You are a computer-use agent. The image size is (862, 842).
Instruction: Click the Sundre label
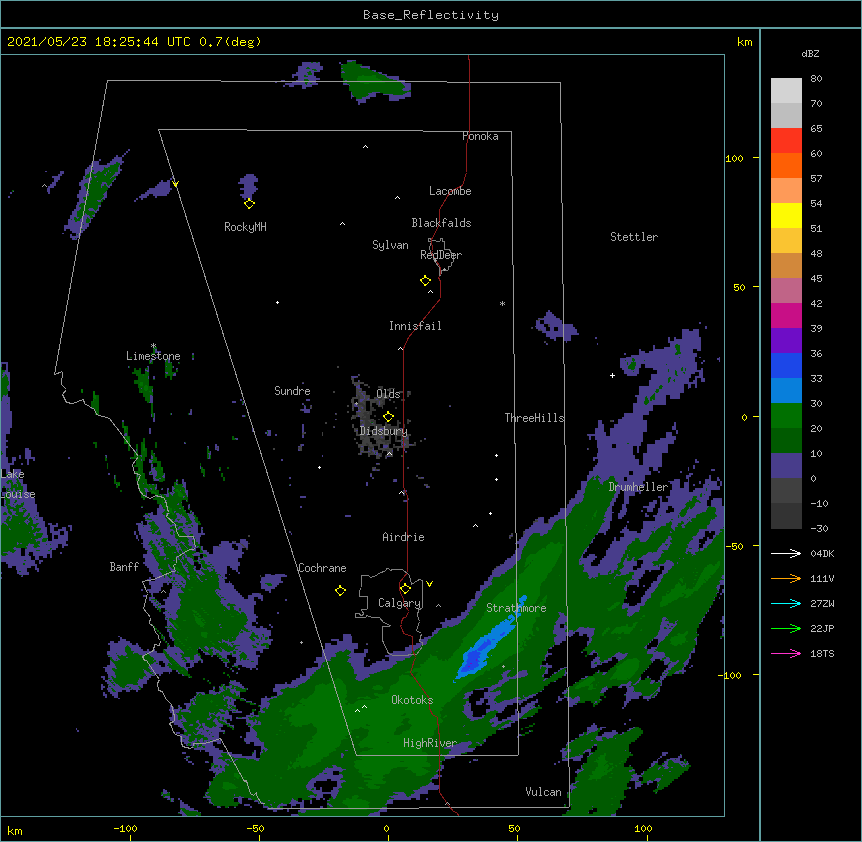(292, 391)
